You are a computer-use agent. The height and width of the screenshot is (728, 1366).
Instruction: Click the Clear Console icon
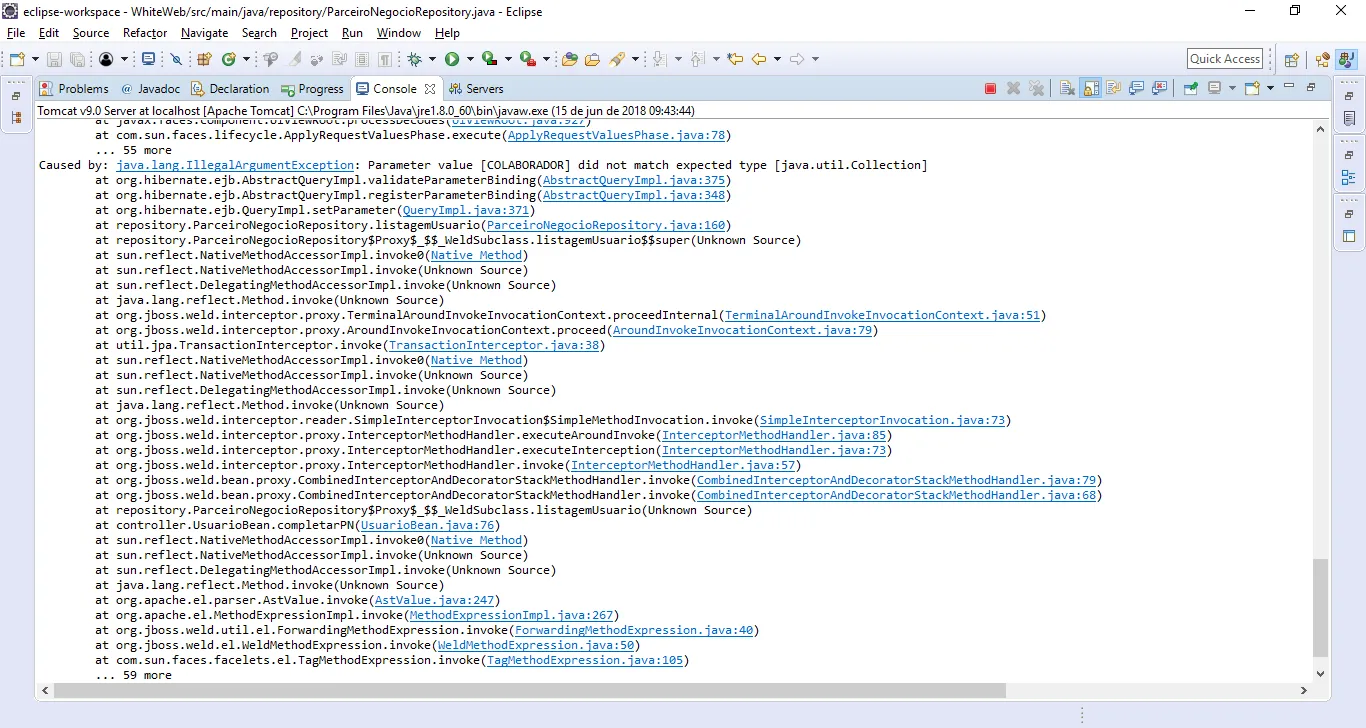click(1067, 88)
